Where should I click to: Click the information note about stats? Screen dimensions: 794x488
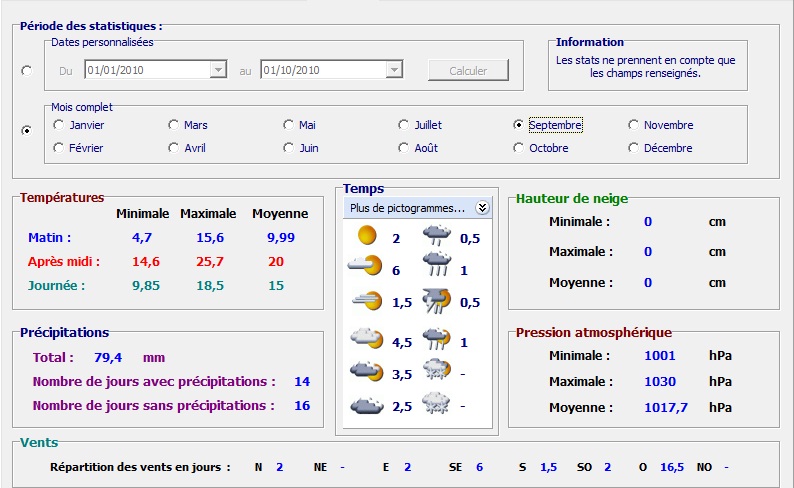pyautogui.click(x=645, y=66)
